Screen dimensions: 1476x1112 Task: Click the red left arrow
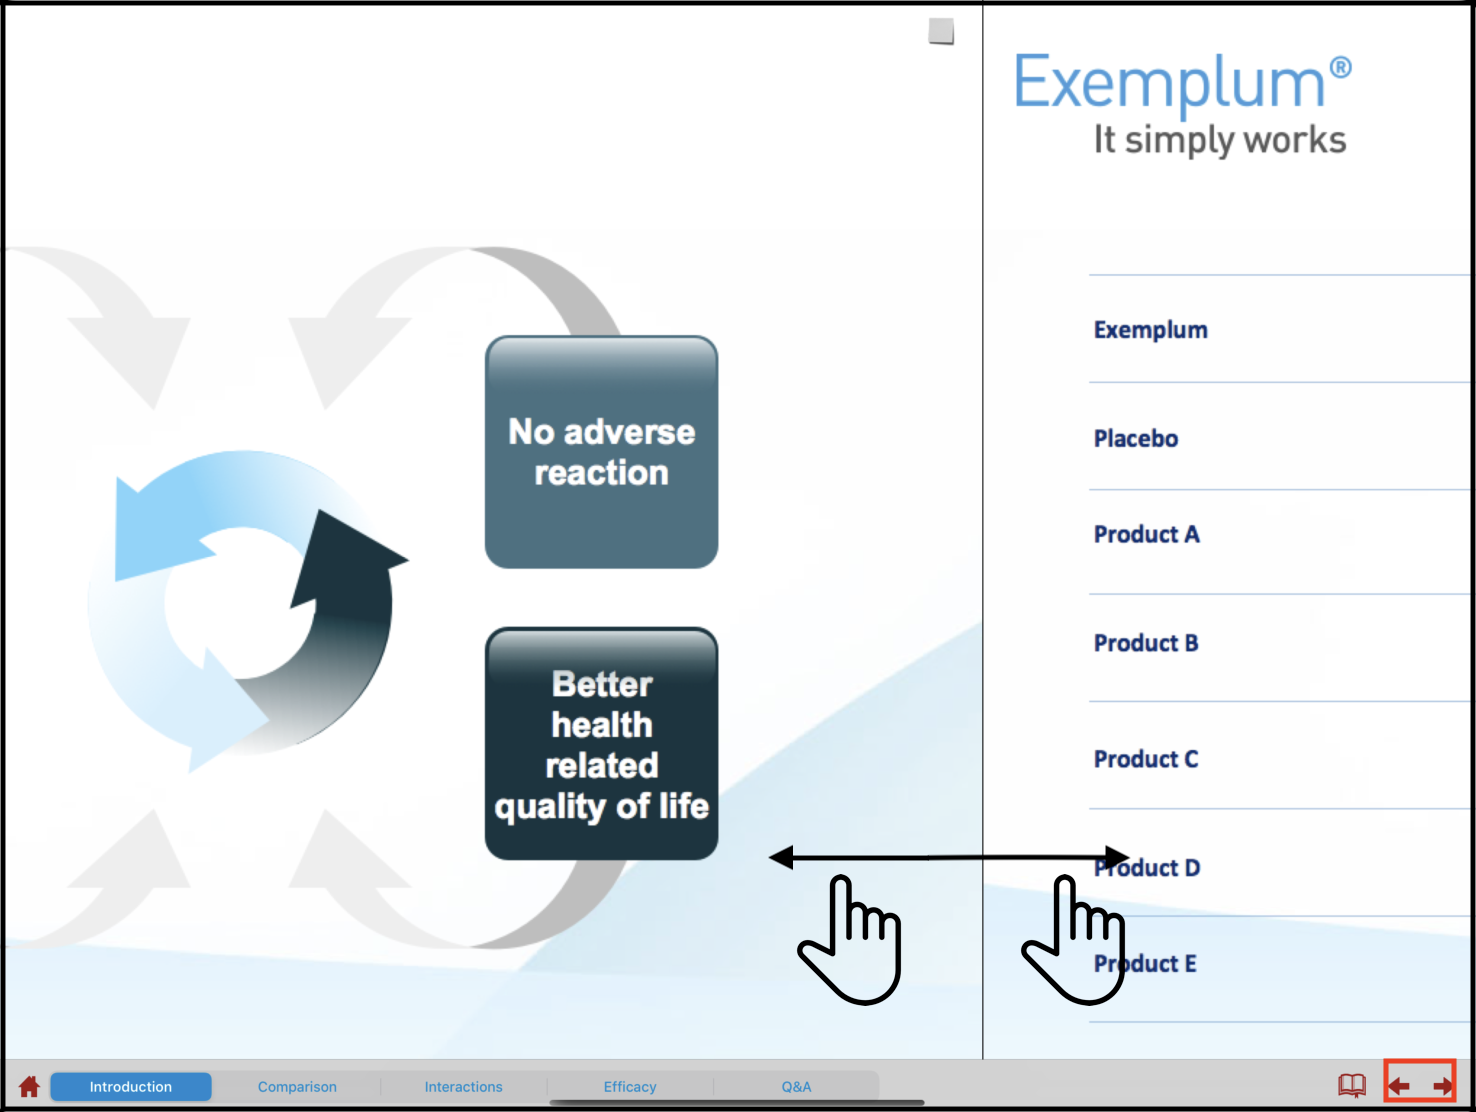pos(1399,1086)
